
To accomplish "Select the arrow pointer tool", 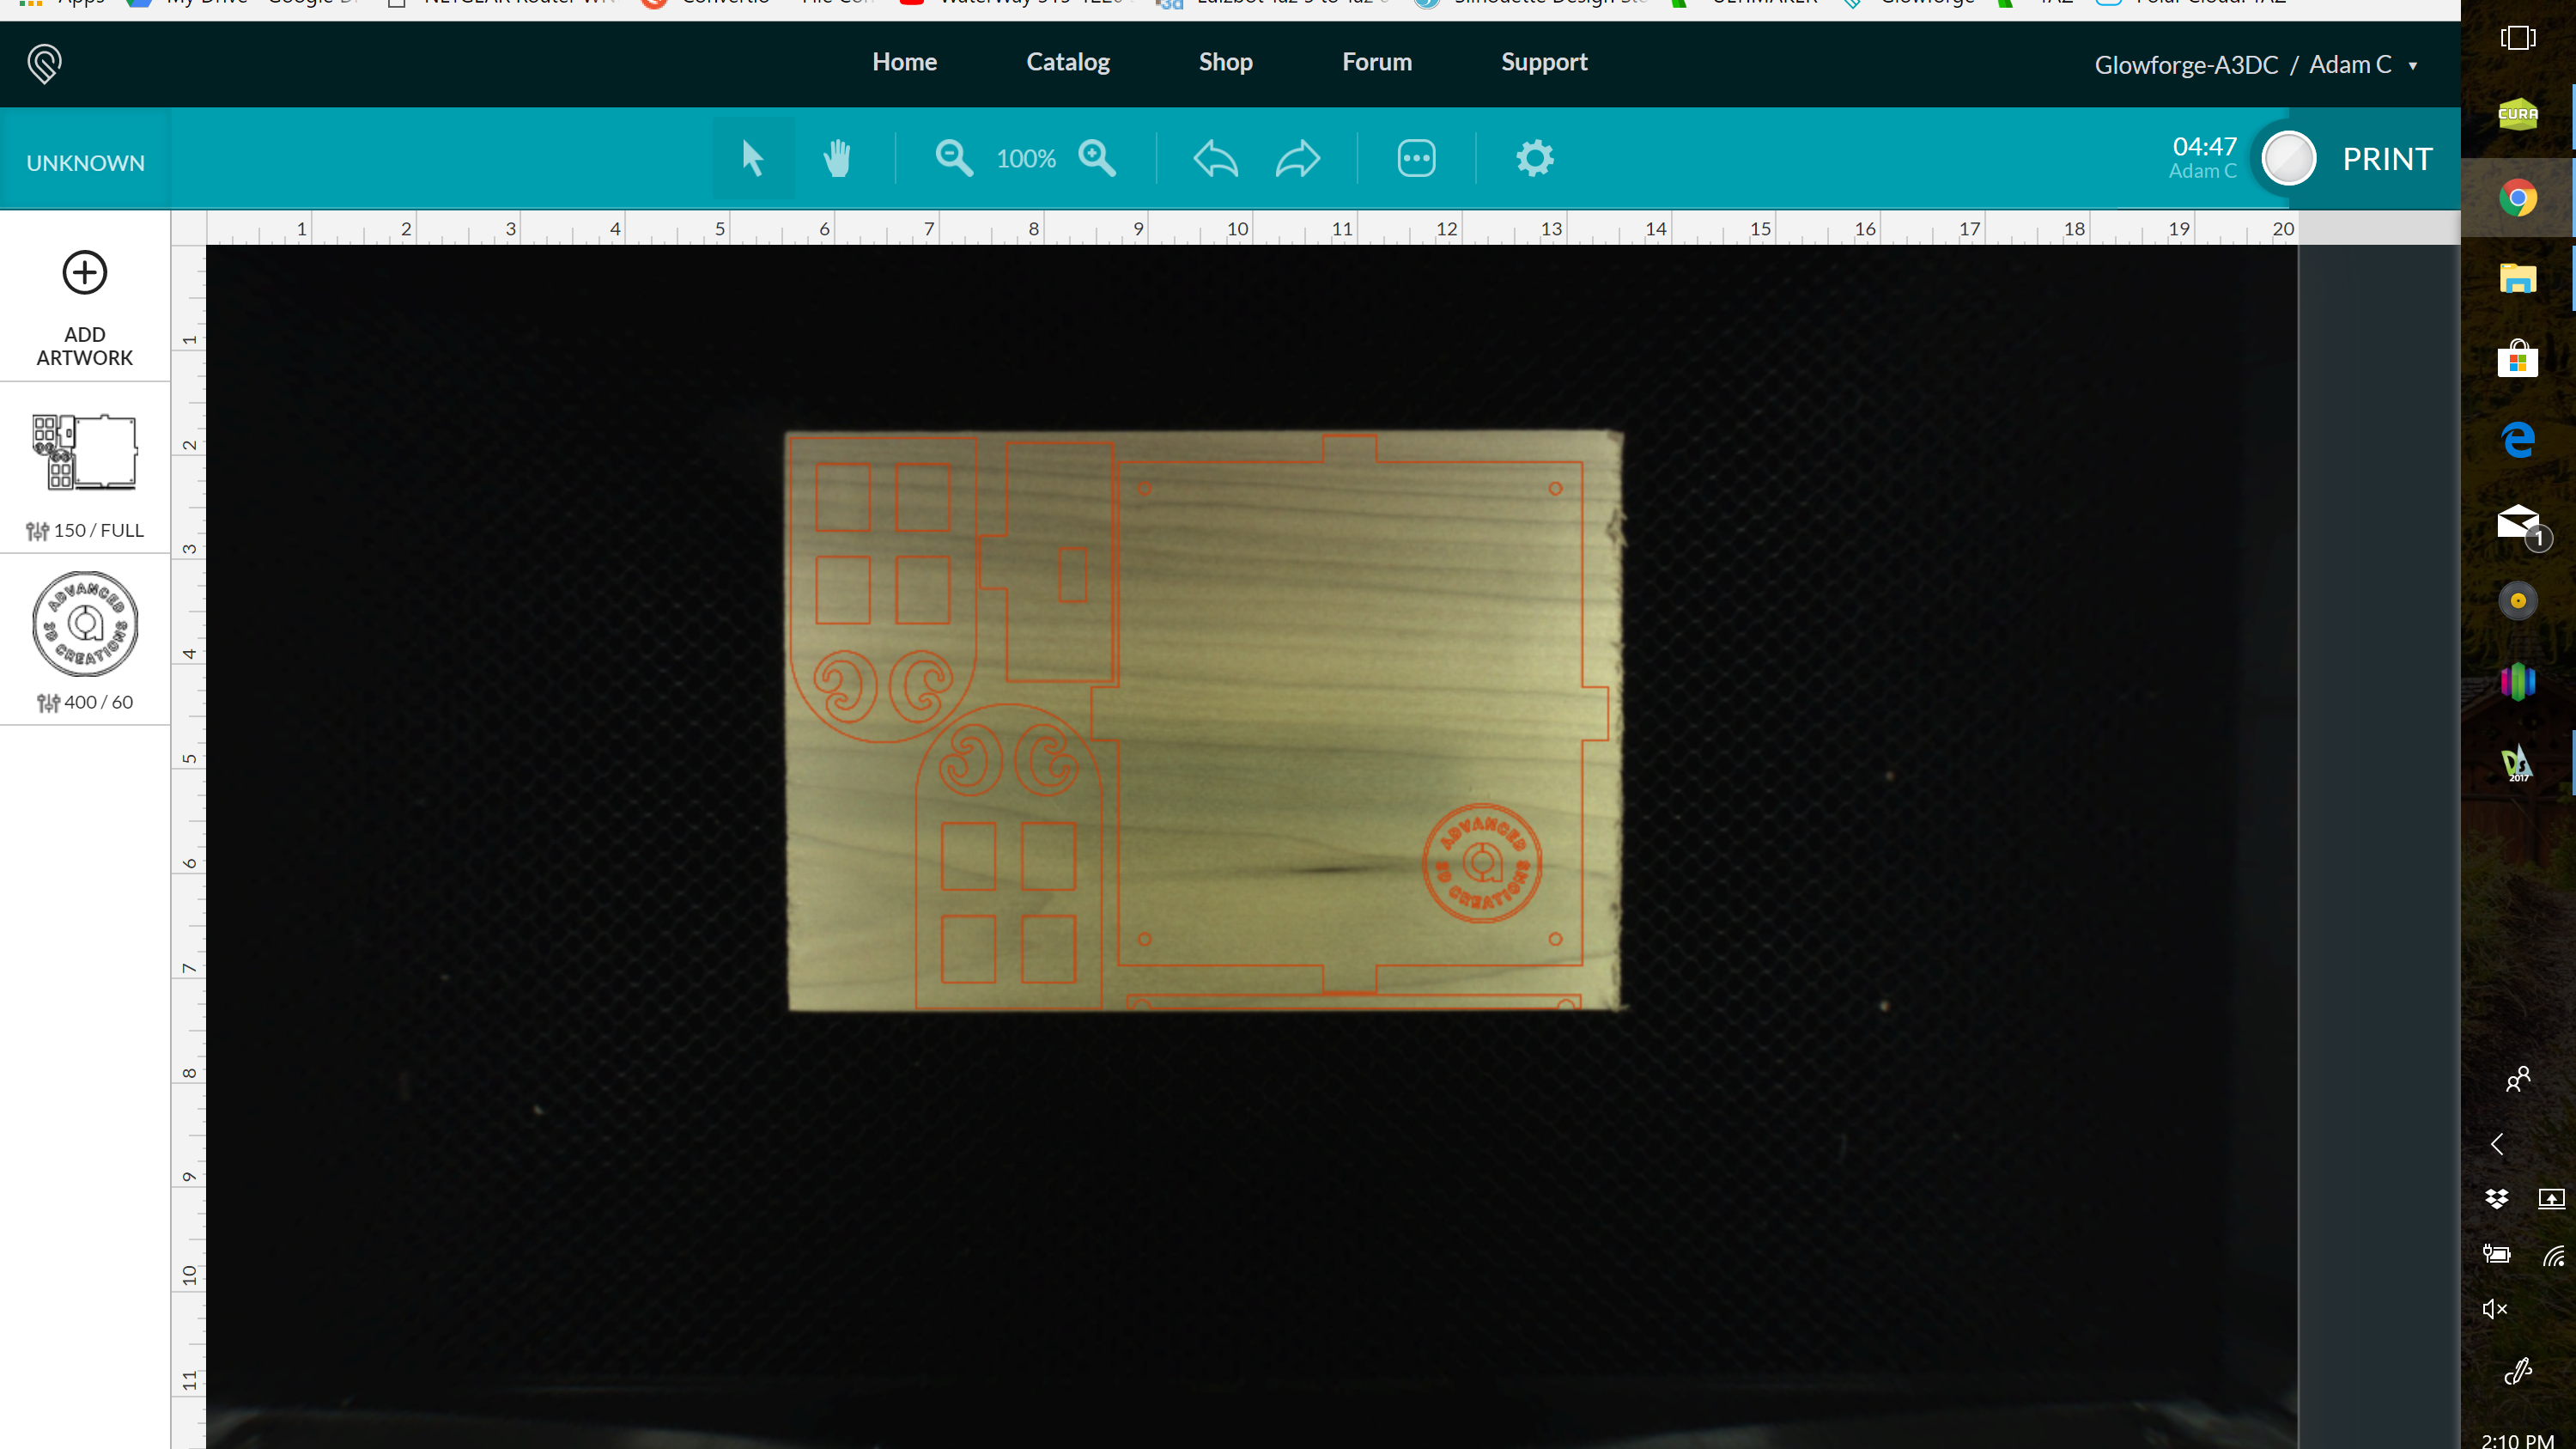I will [752, 158].
